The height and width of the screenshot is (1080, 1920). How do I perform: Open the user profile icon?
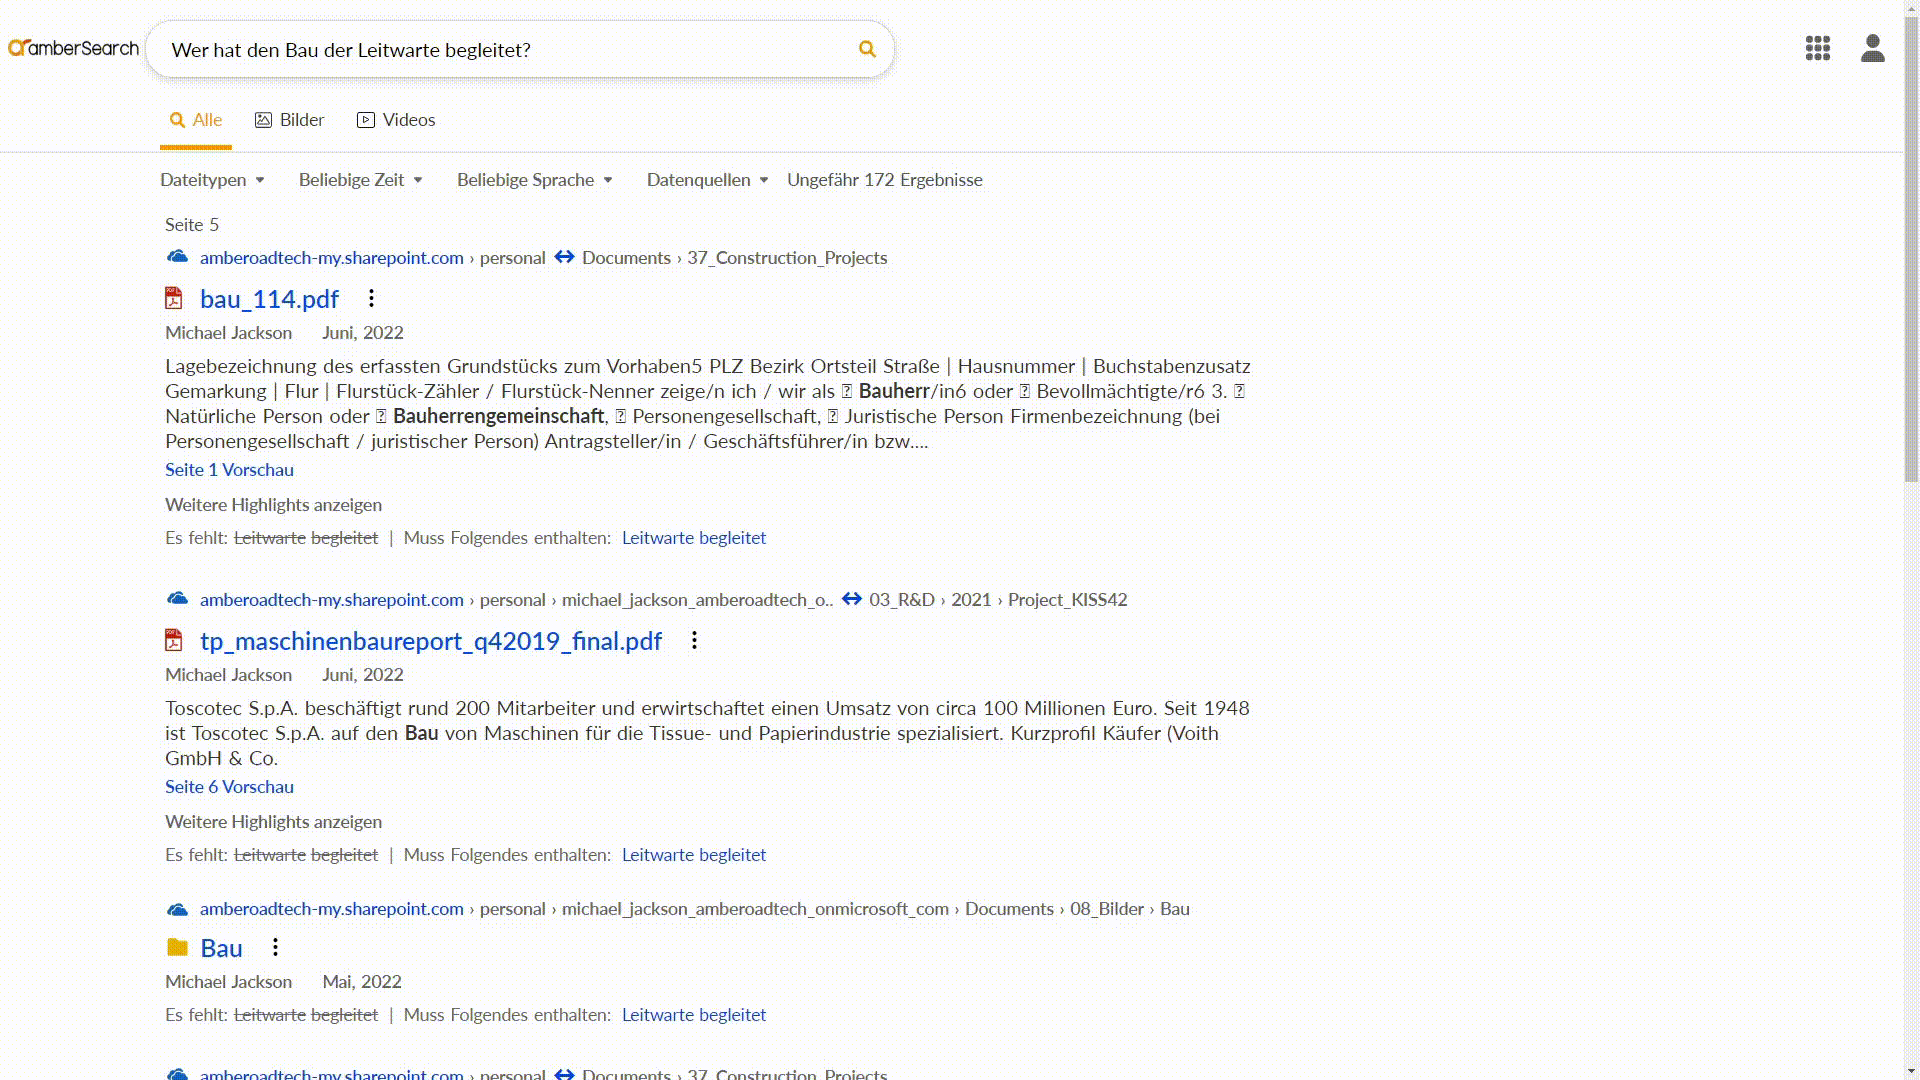click(1873, 48)
